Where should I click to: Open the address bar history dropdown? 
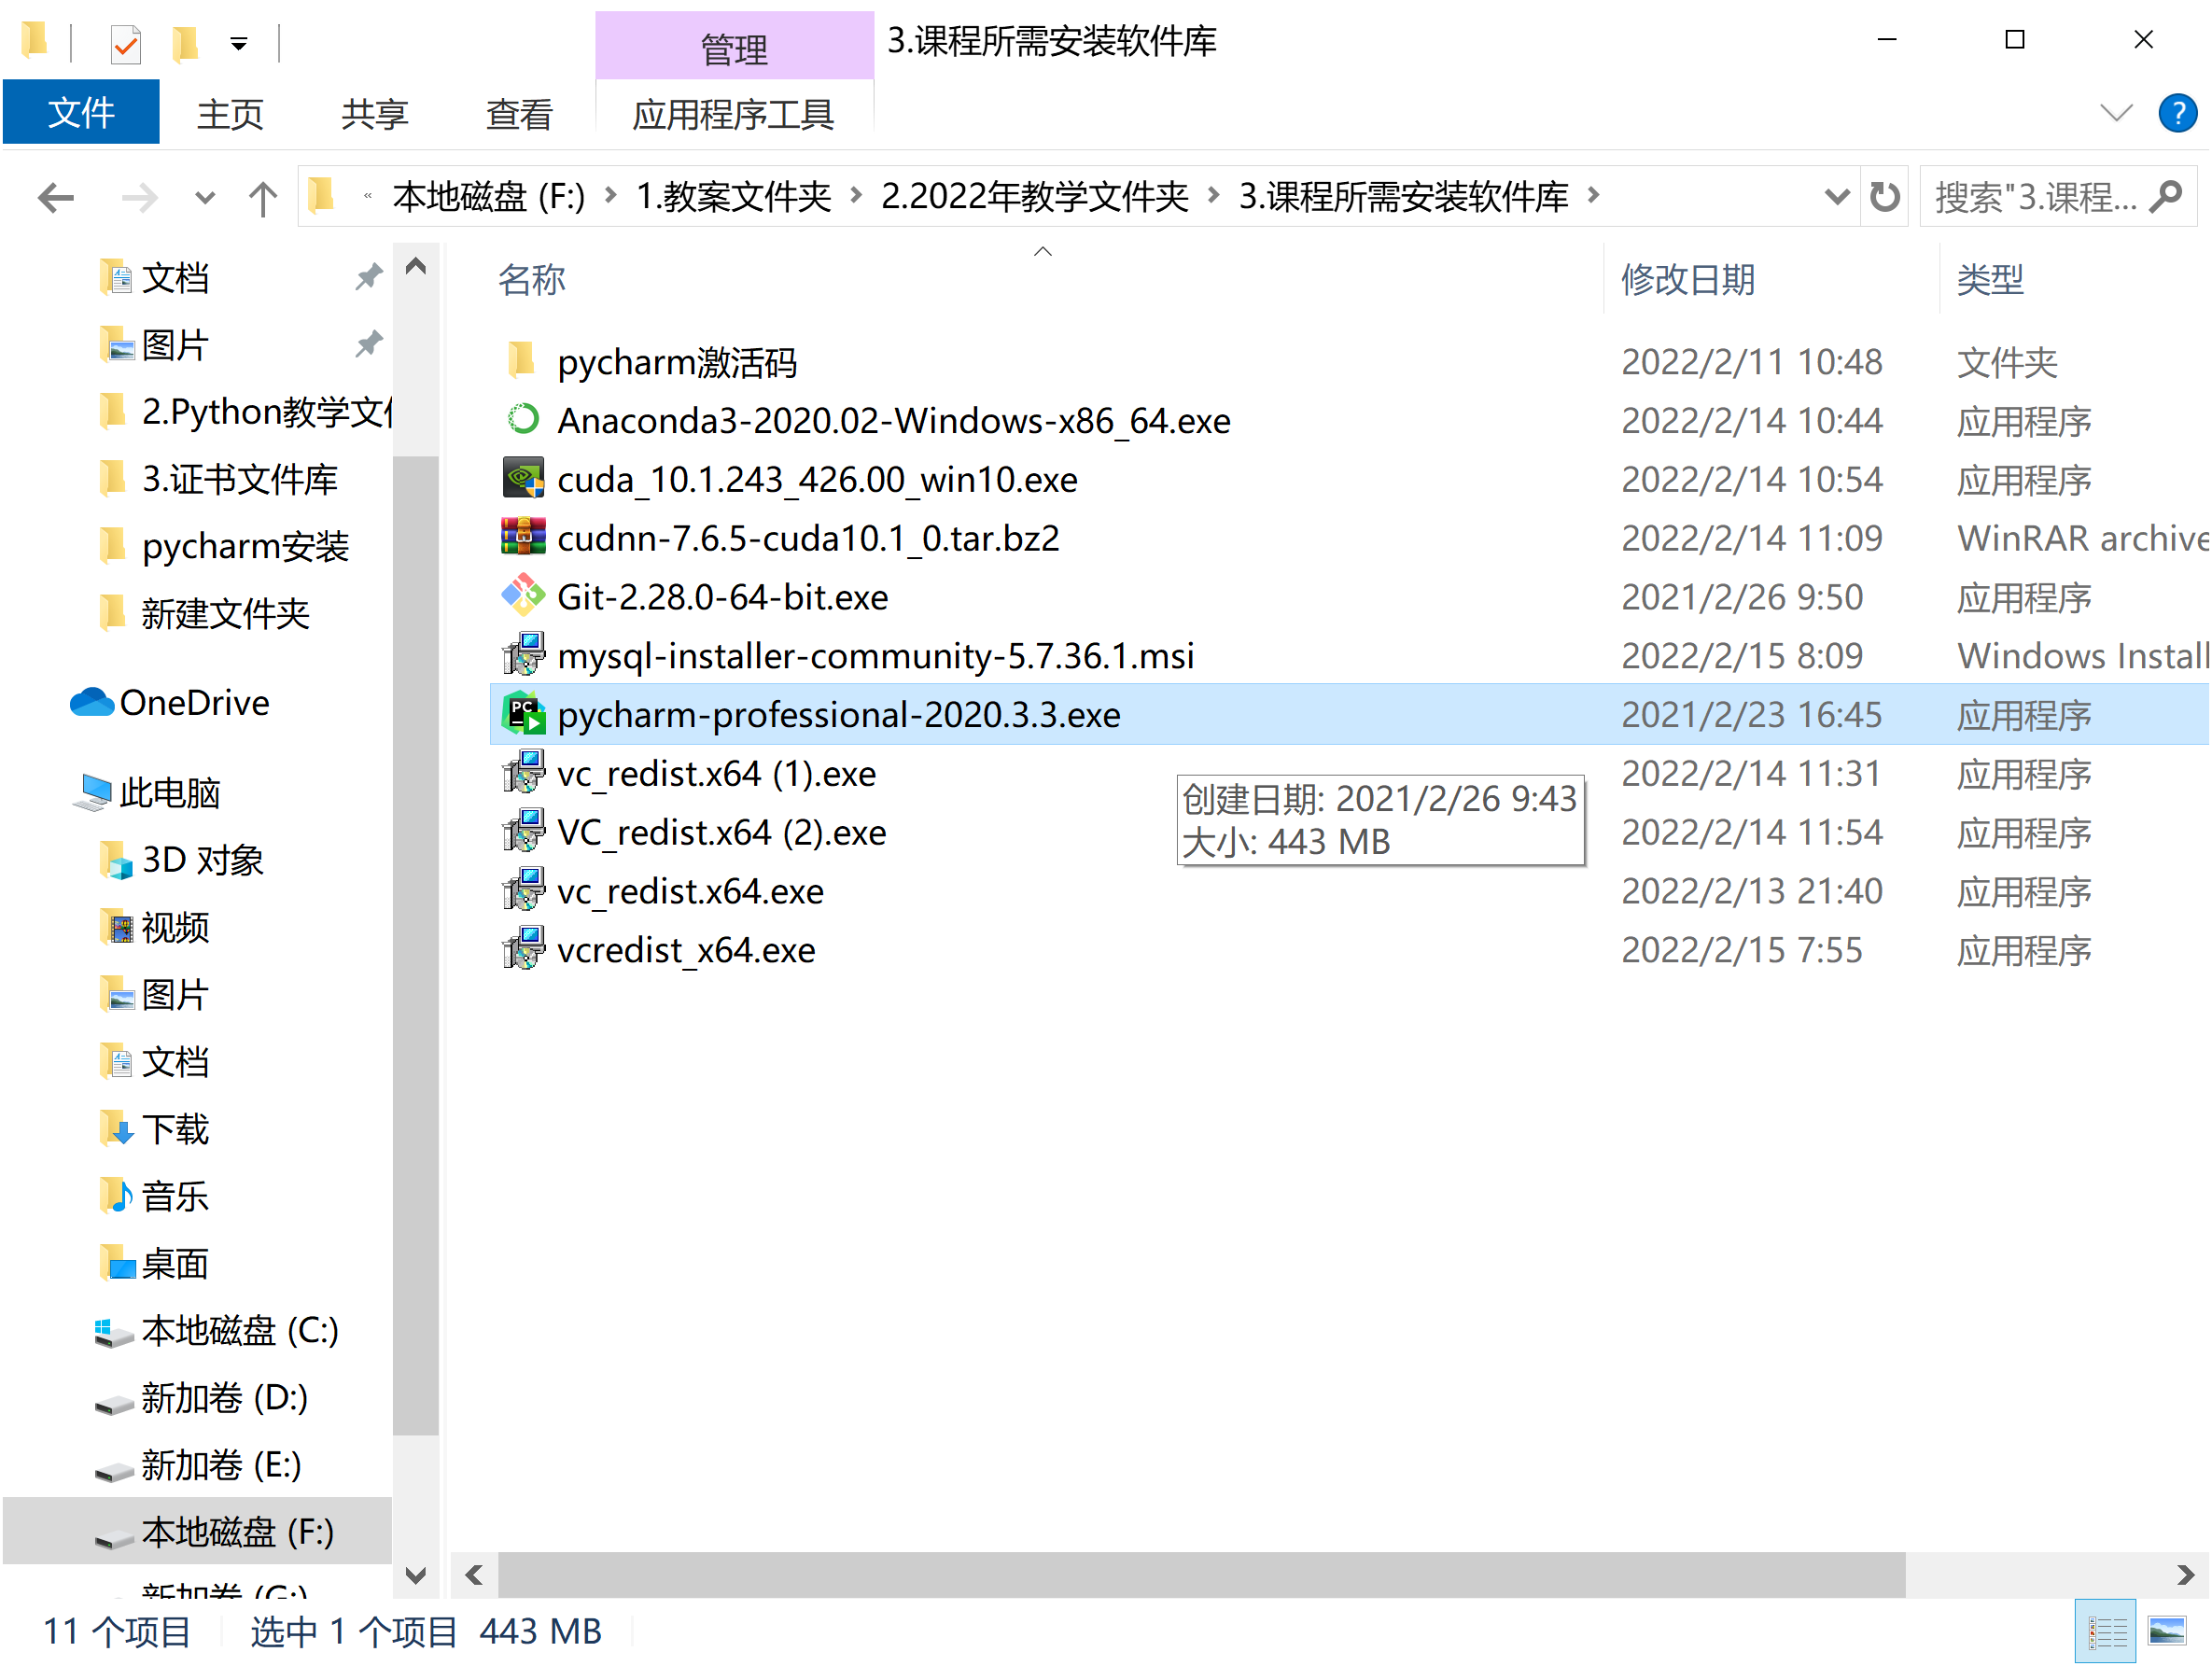tap(1836, 196)
